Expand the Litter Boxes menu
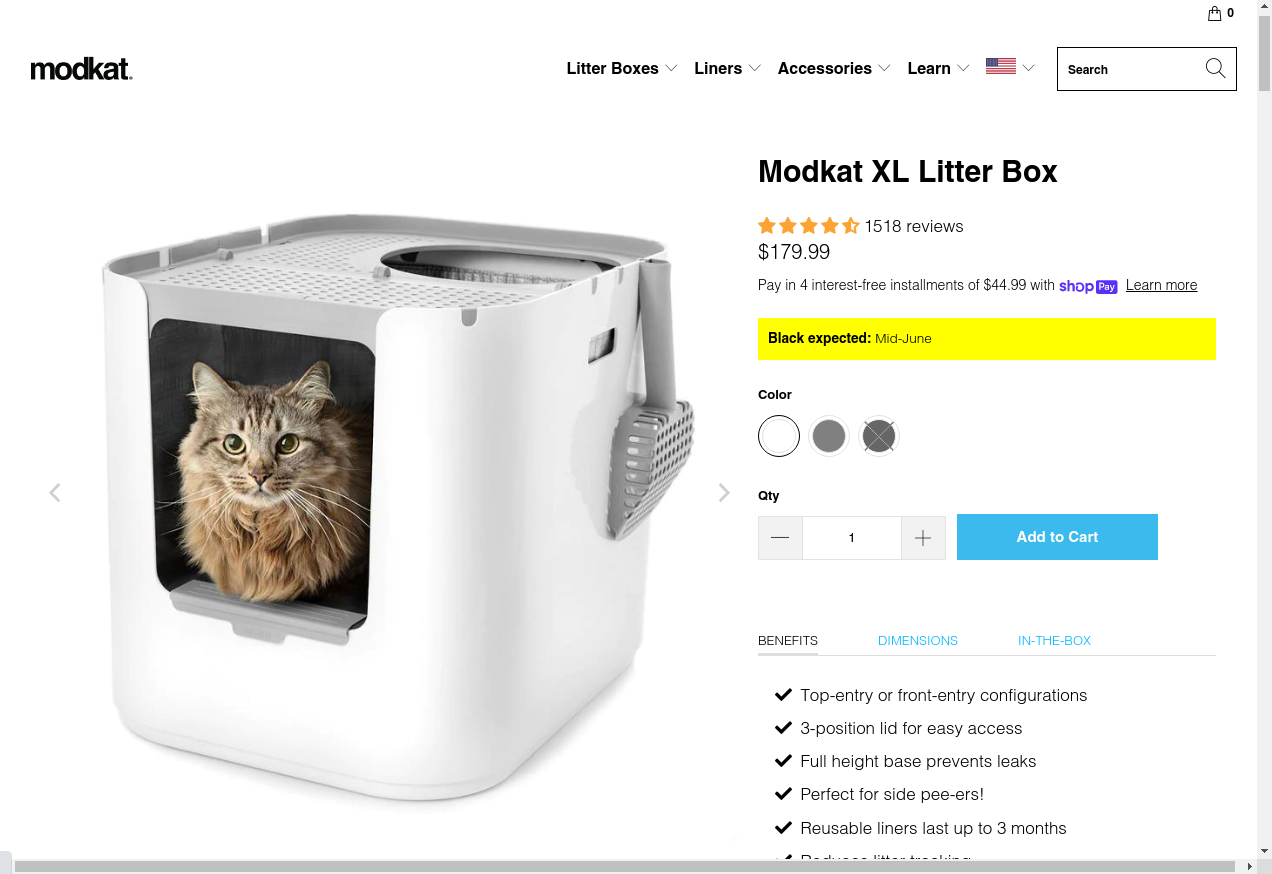Image resolution: width=1272 pixels, height=874 pixels. 622,68
